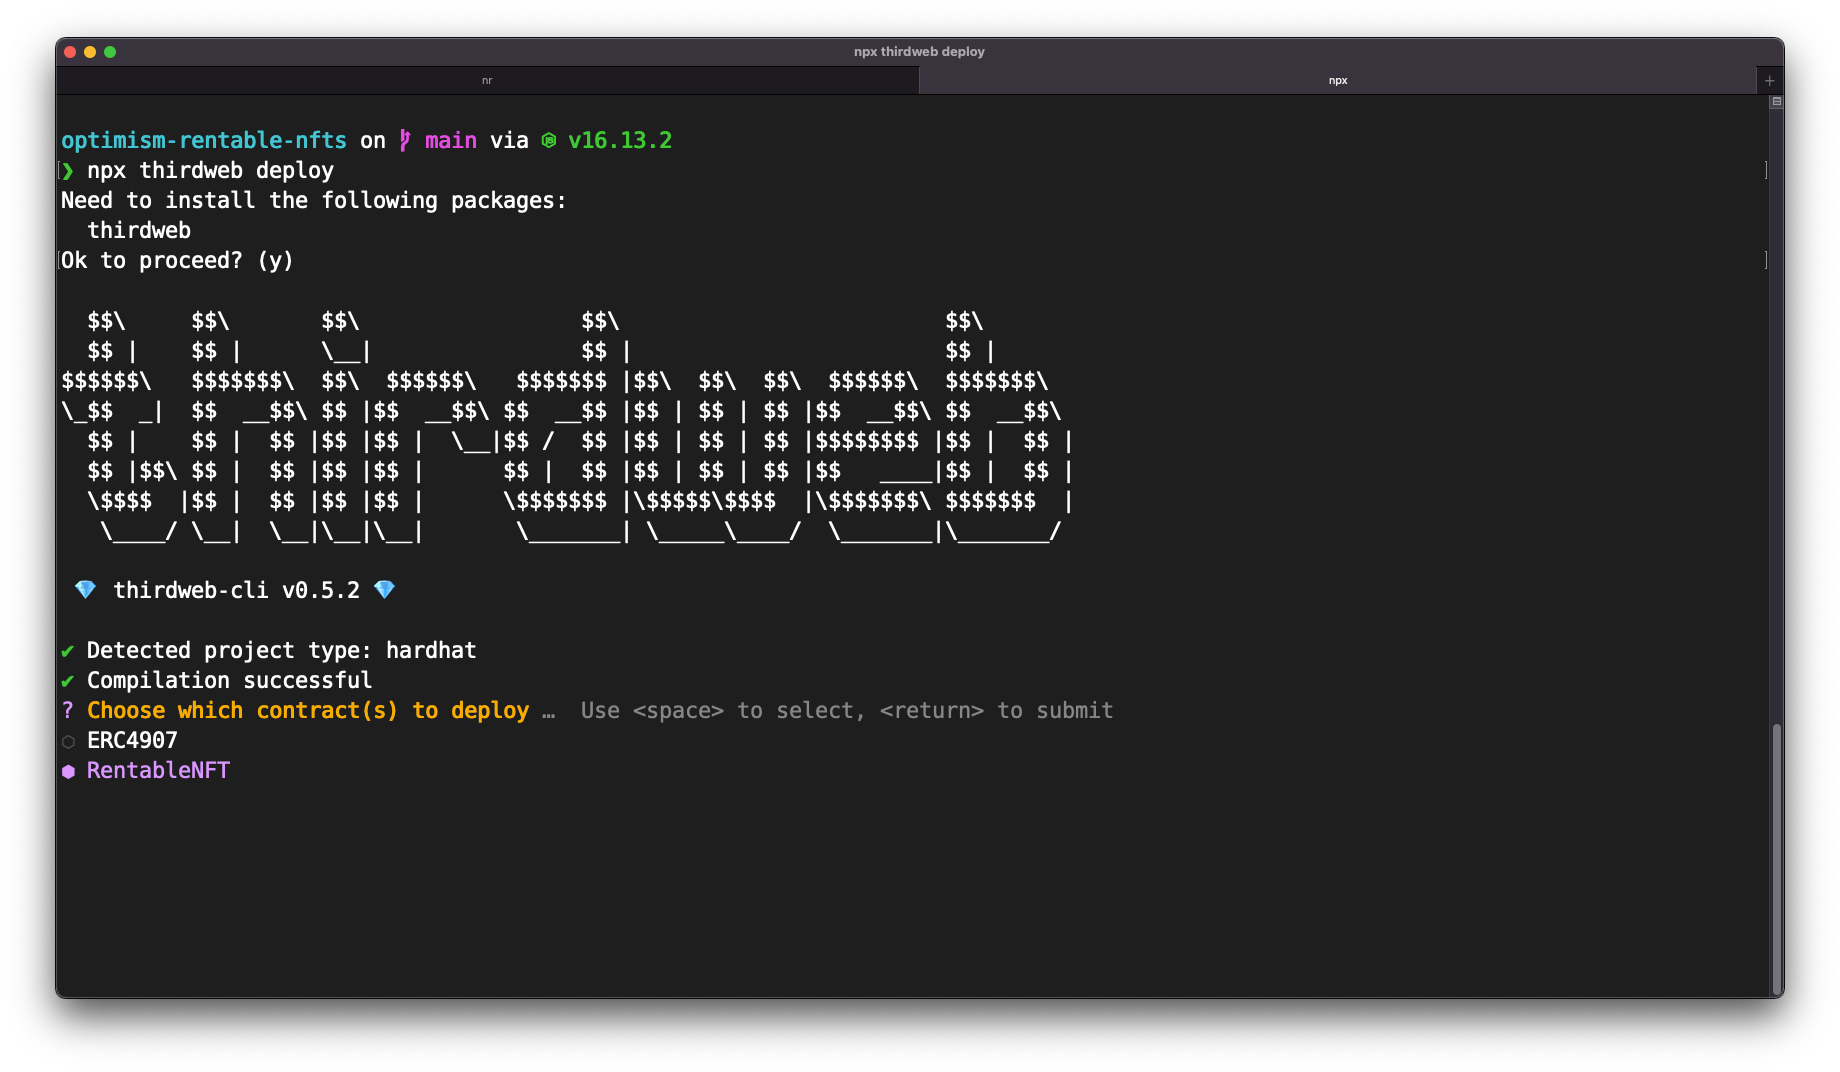The image size is (1840, 1072).
Task: Click the small icon atop the scrollbar
Action: (1776, 102)
